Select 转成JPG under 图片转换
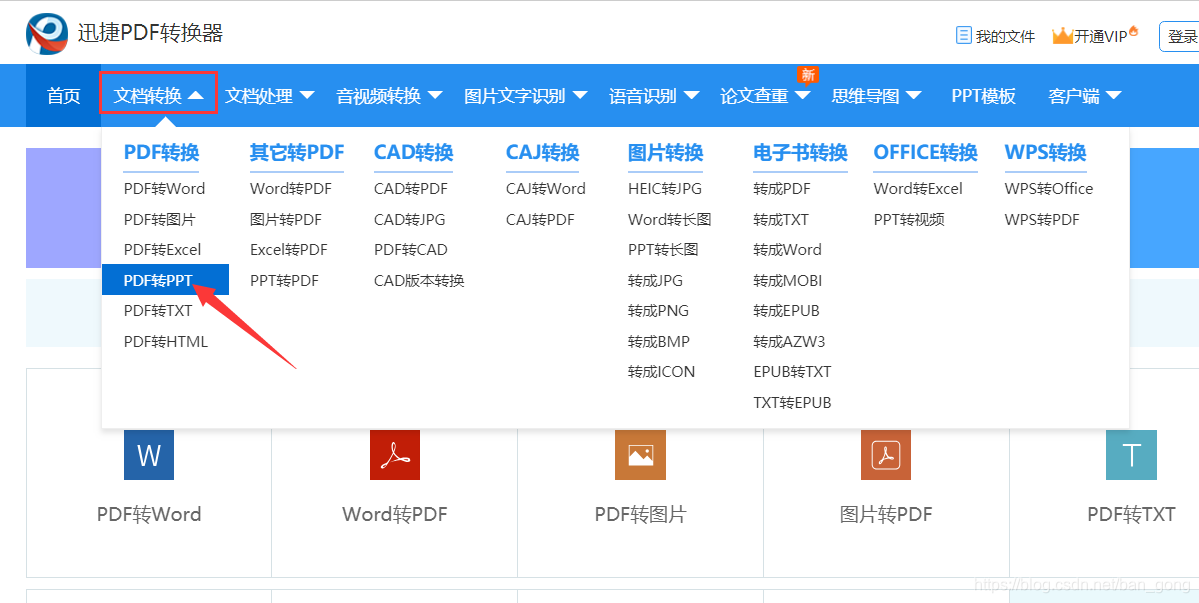The height and width of the screenshot is (603, 1199). click(x=655, y=280)
